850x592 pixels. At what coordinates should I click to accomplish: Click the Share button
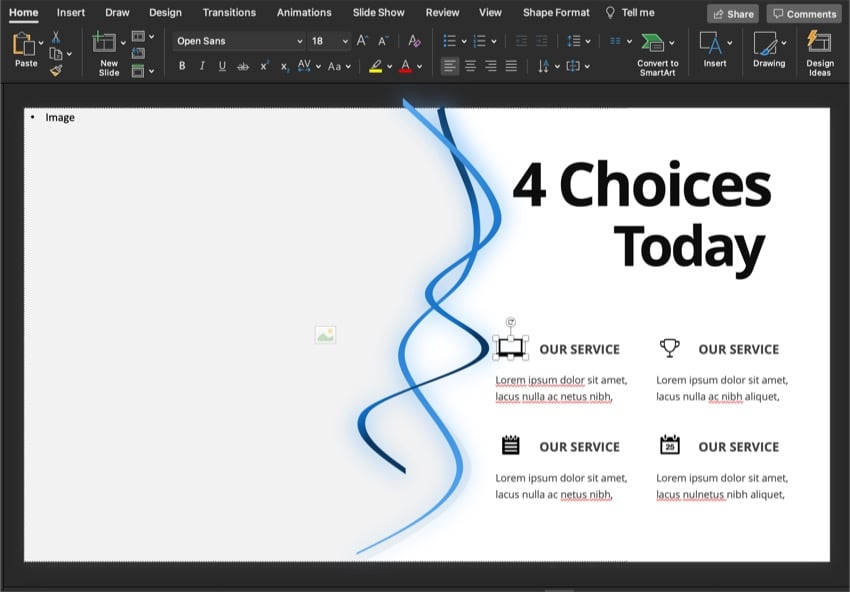click(732, 14)
